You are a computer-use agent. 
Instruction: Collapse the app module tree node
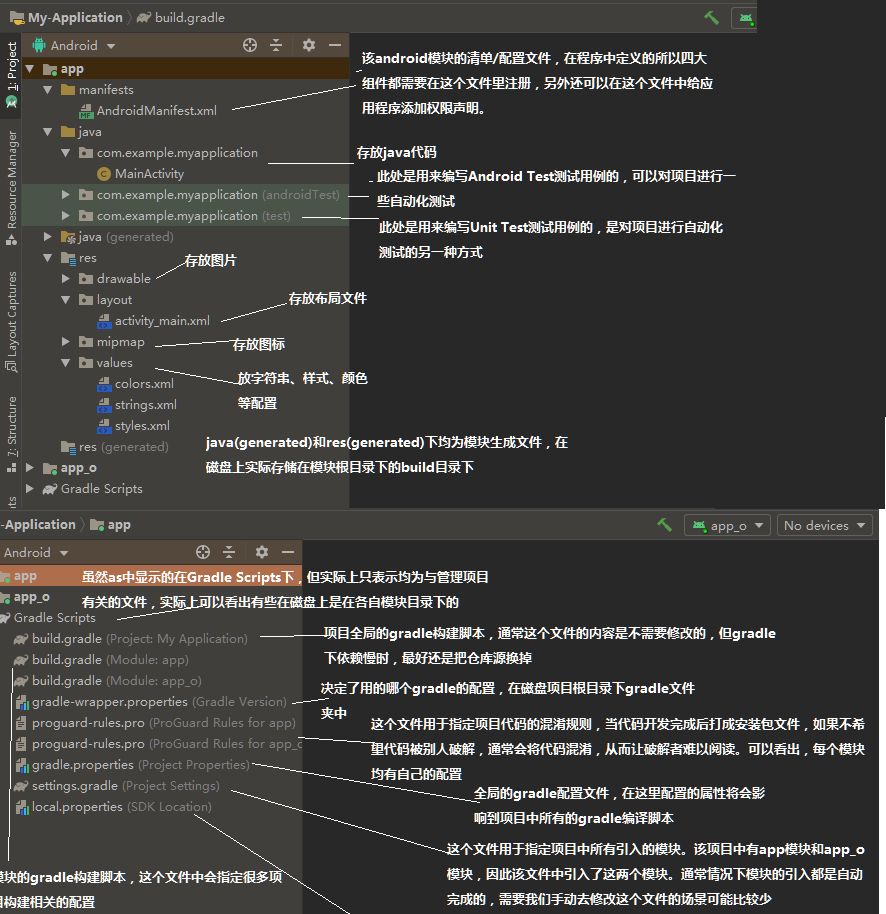pos(31,68)
